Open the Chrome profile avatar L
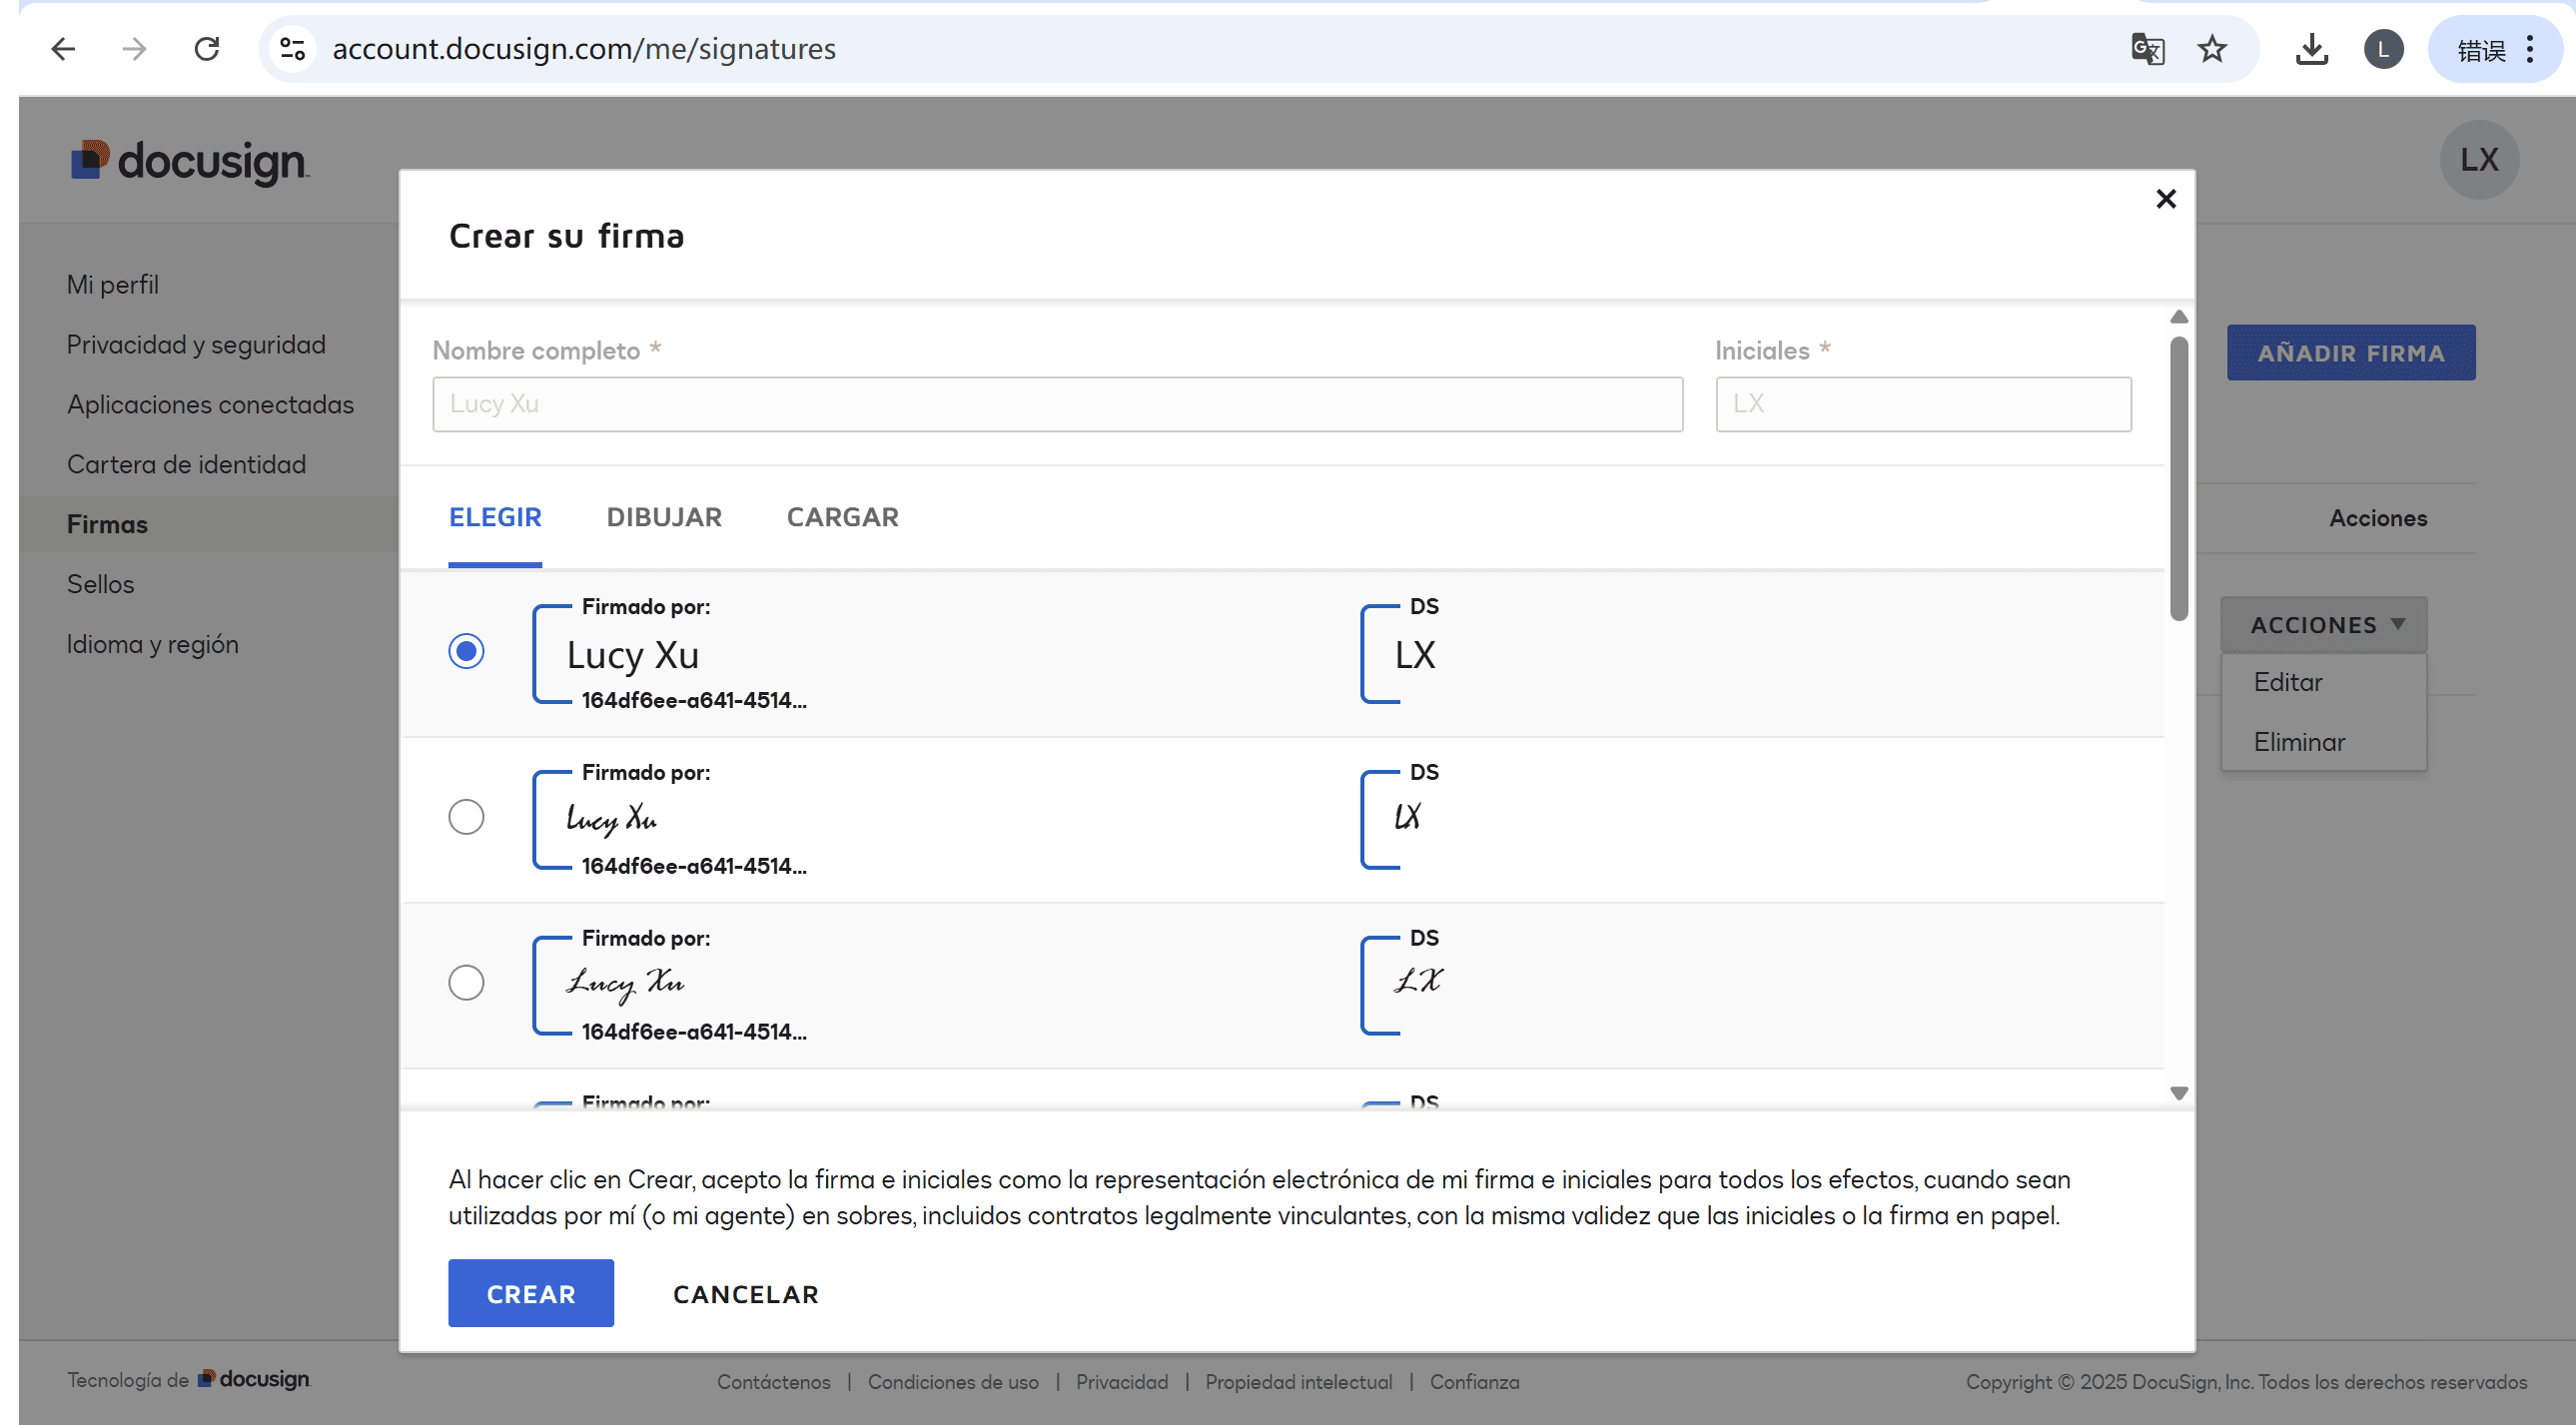The height and width of the screenshot is (1425, 2576). click(x=2384, y=49)
